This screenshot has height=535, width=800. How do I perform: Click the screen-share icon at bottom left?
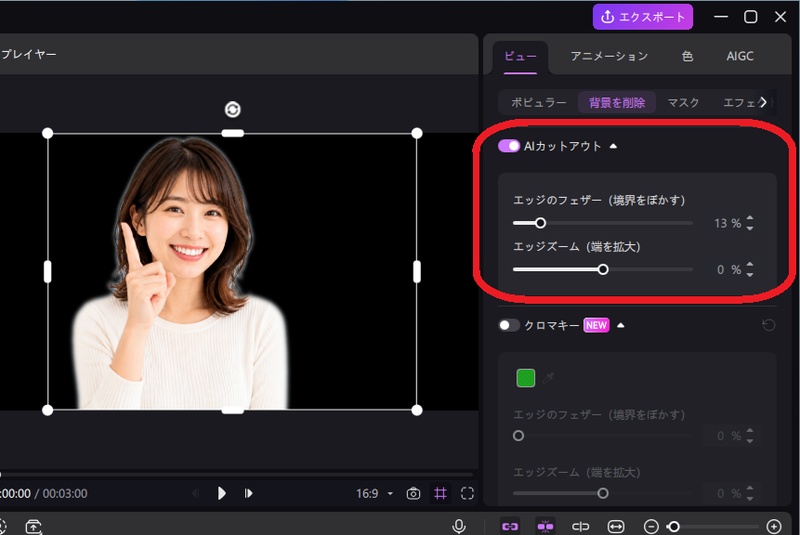[34, 526]
